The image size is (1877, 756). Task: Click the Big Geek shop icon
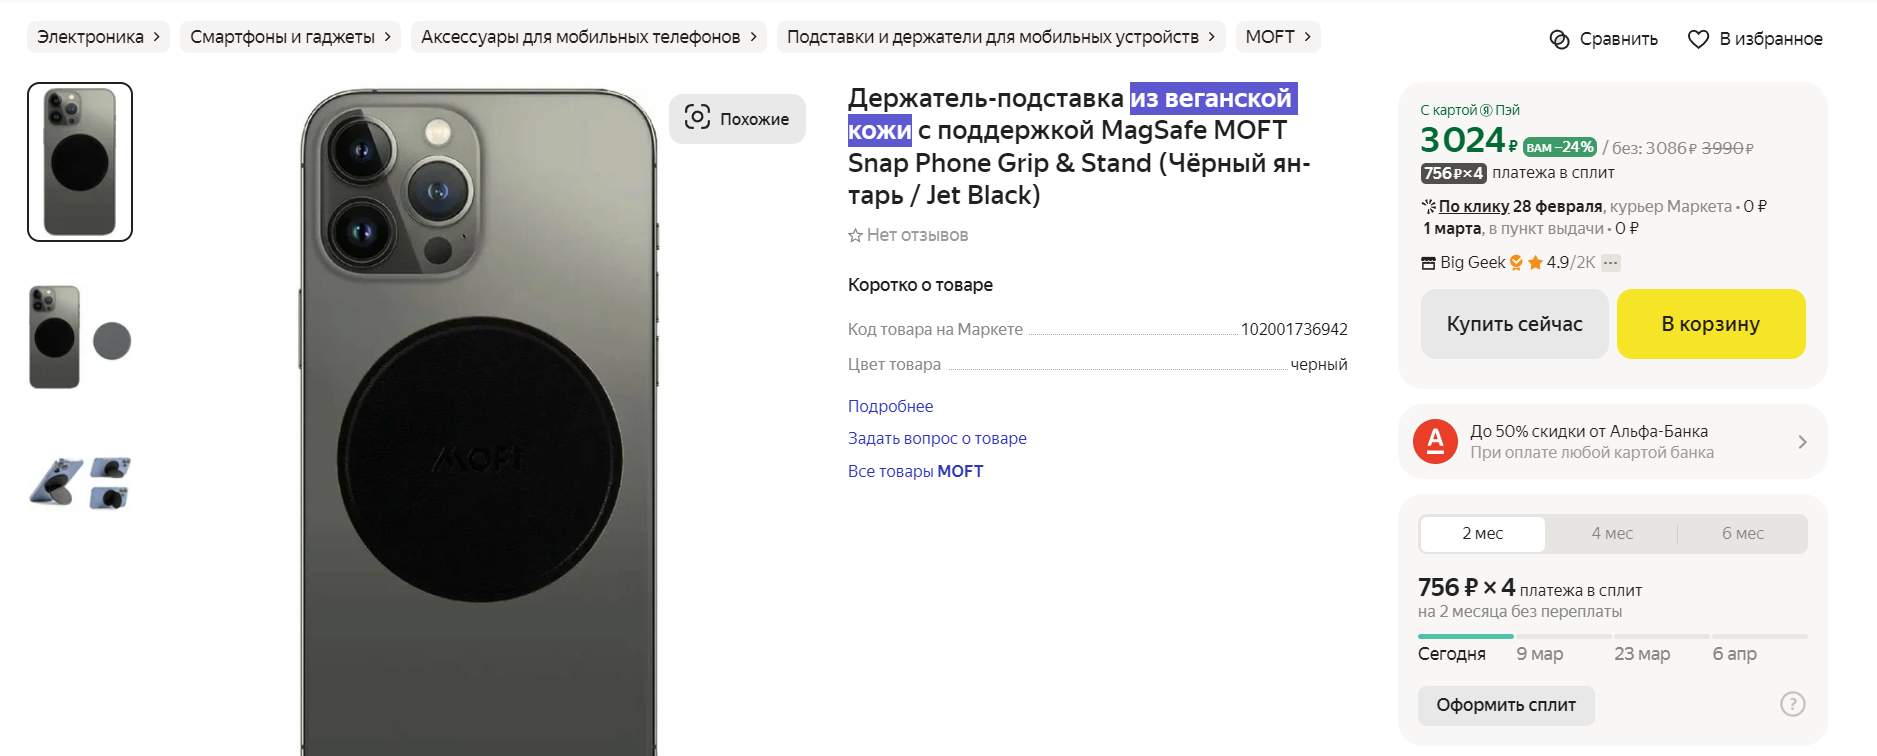coord(1428,263)
